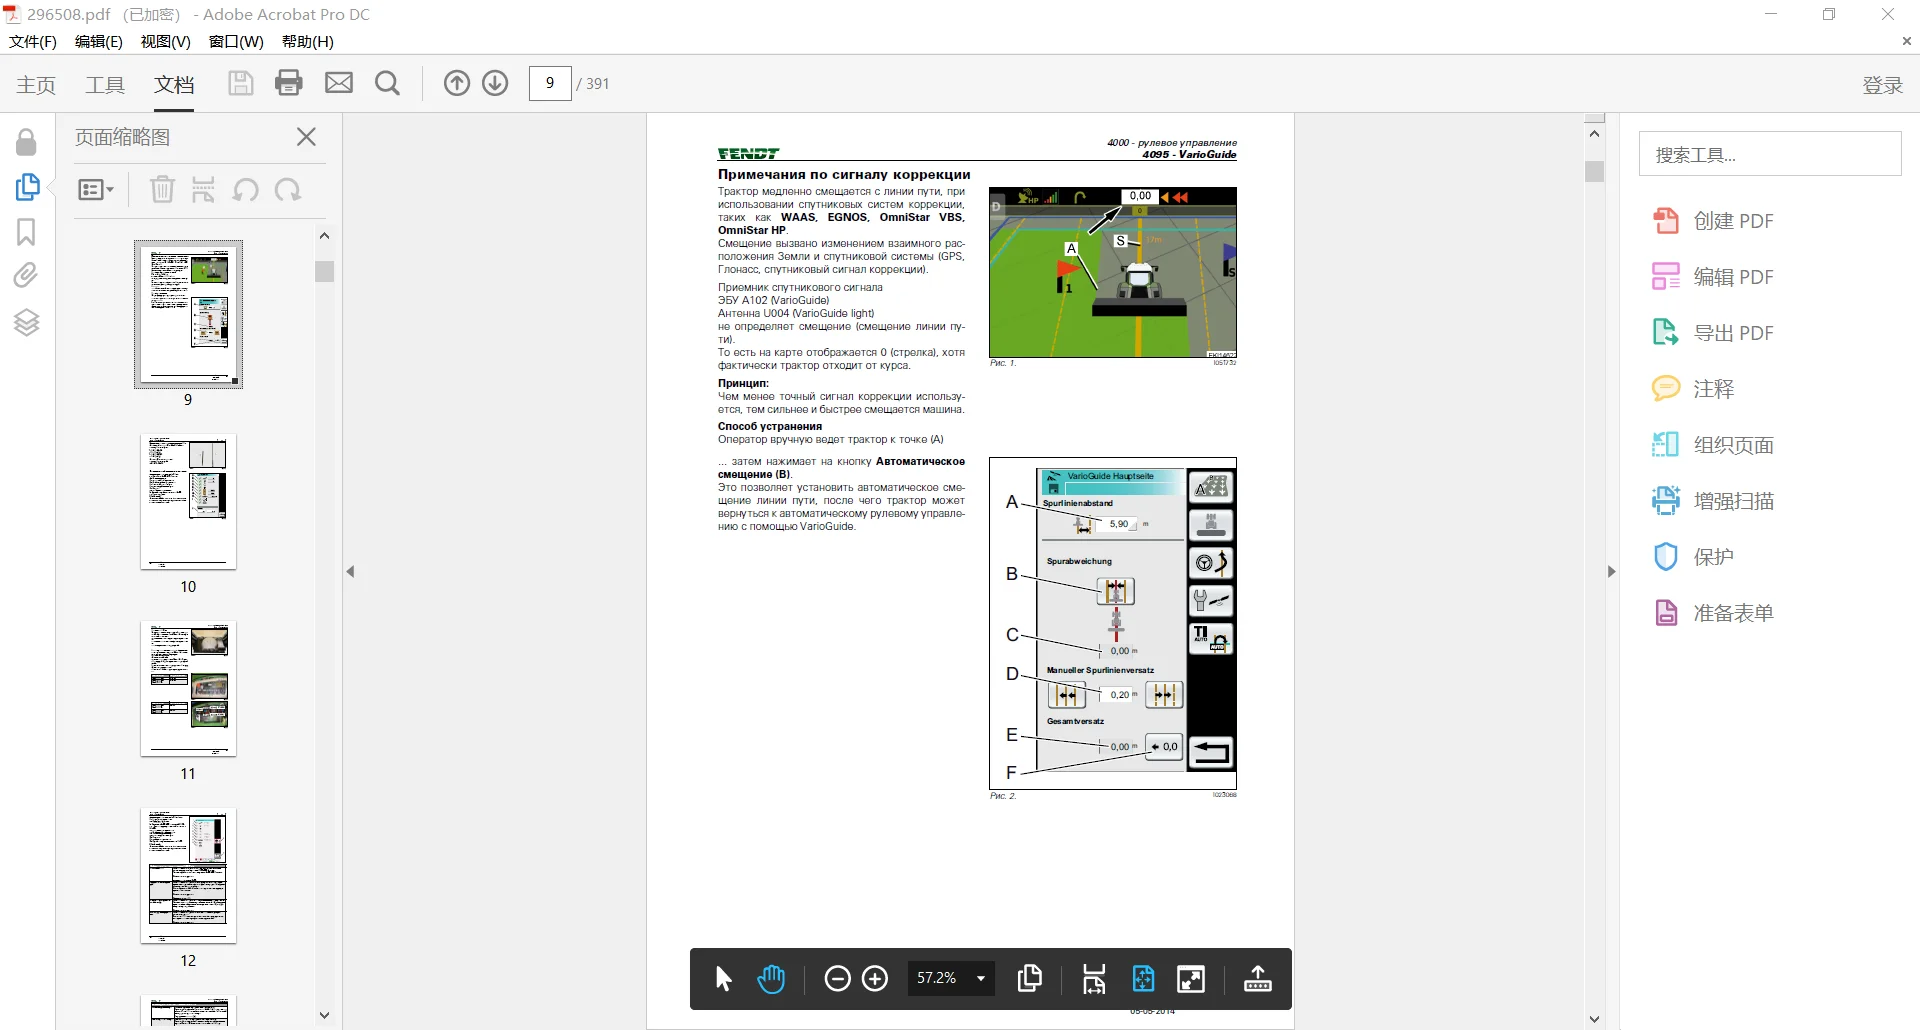Screen dimensions: 1920x1030
Task: Close the document with small X
Action: tap(1906, 42)
